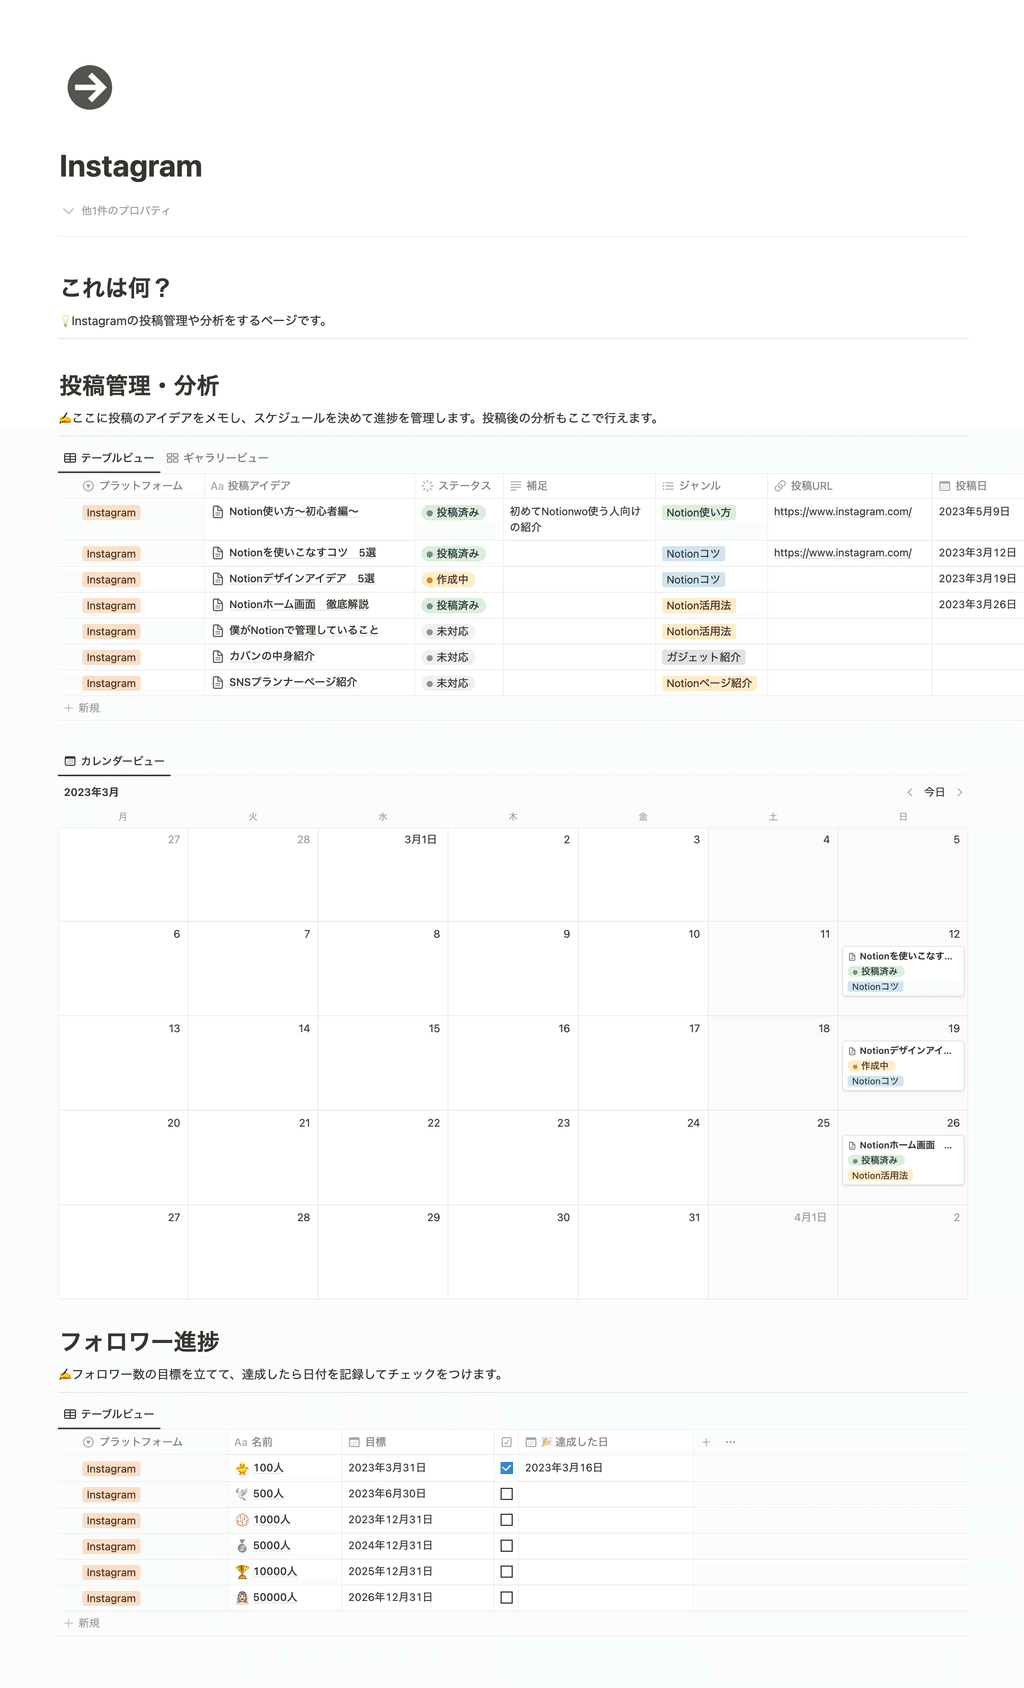Click the Notion使い方 genre tag
The image size is (1024, 1688).
coord(699,513)
